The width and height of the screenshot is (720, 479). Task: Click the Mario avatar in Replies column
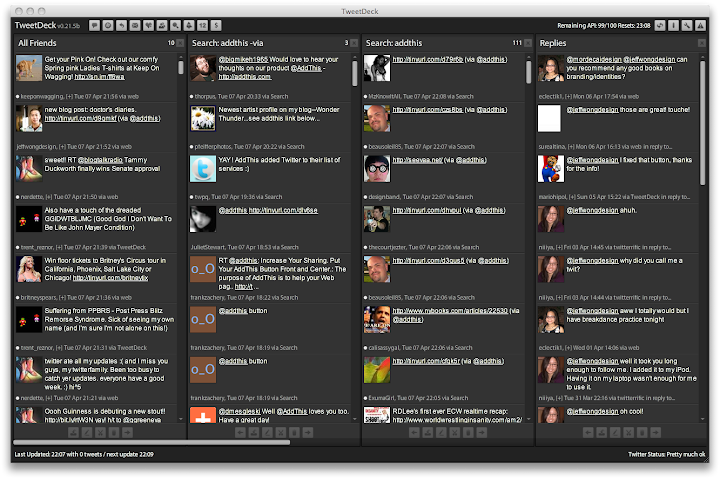click(551, 169)
